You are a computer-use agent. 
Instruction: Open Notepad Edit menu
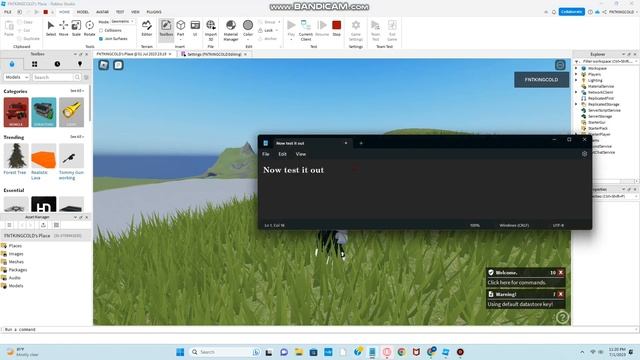point(282,154)
